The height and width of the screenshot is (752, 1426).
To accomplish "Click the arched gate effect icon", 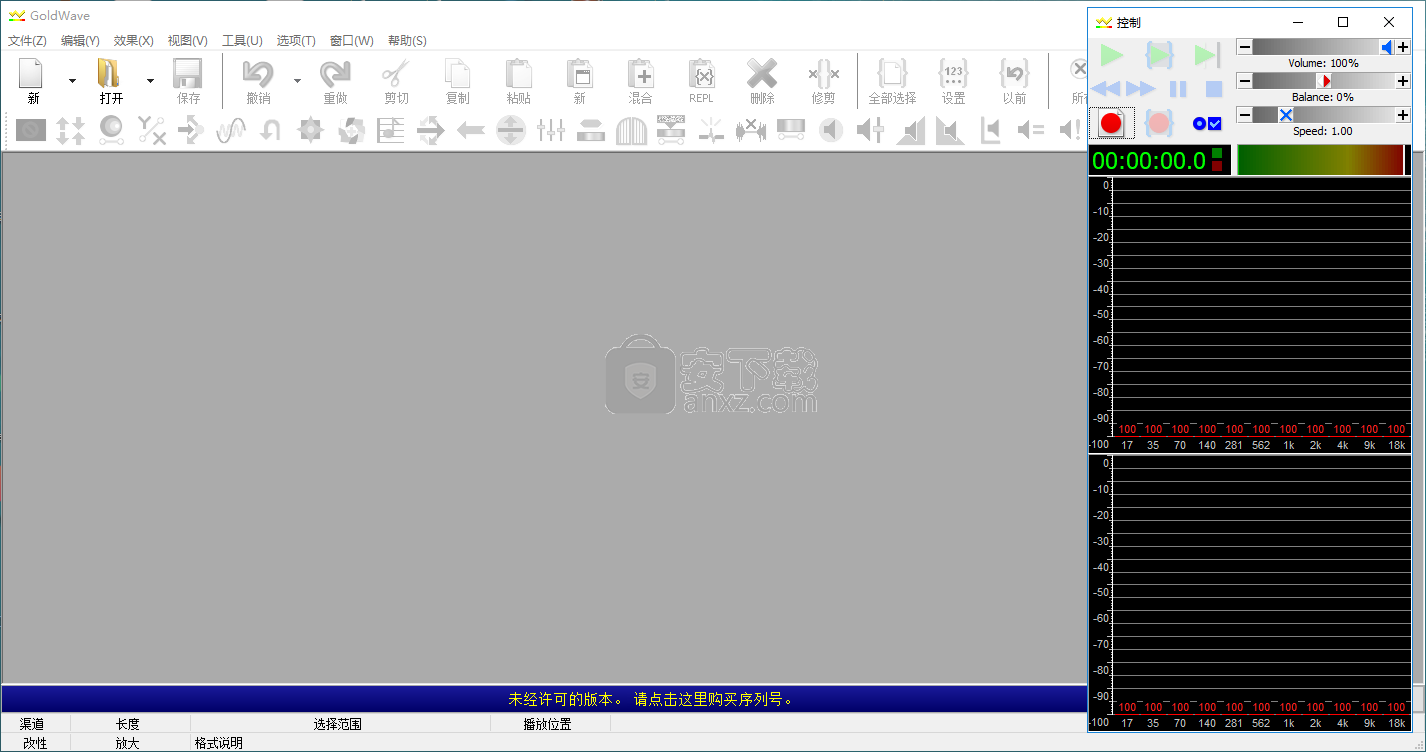I will click(631, 130).
